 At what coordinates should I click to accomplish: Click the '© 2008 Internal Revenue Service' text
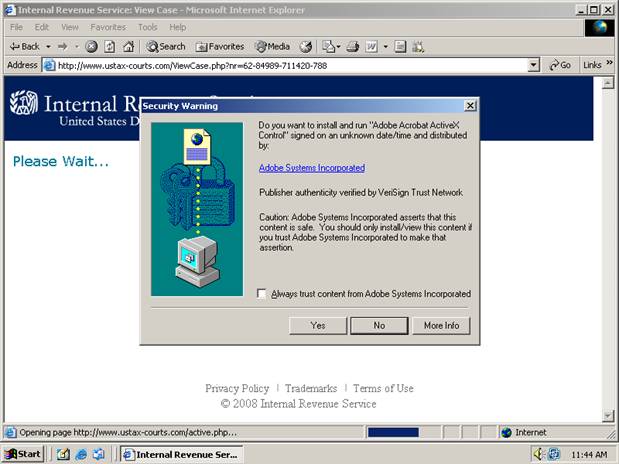pyautogui.click(x=298, y=404)
